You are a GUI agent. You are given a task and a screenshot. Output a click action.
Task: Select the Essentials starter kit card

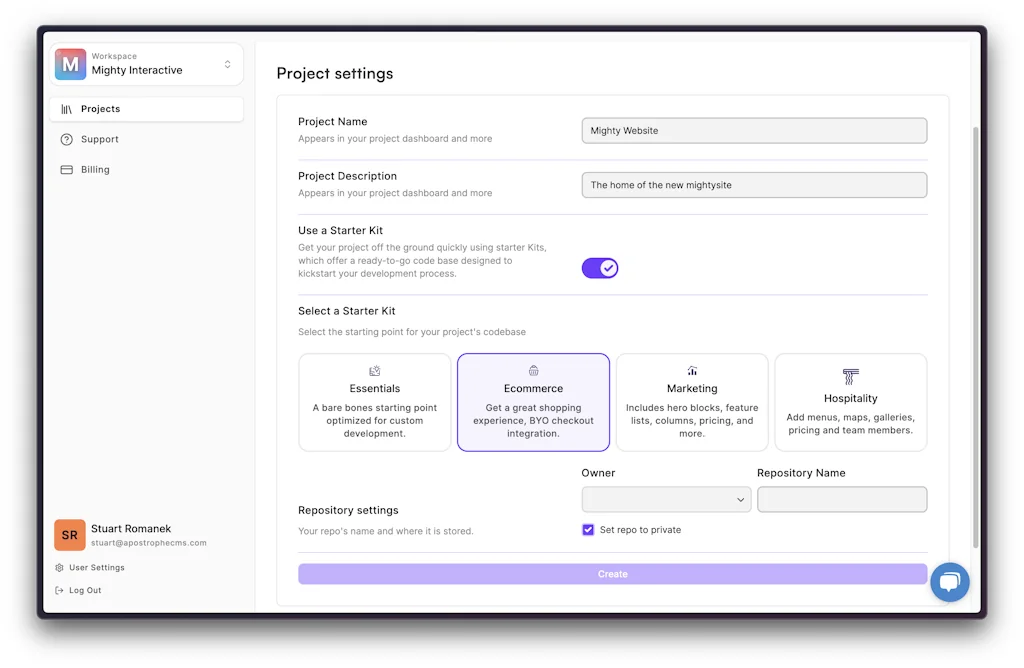[x=375, y=402]
